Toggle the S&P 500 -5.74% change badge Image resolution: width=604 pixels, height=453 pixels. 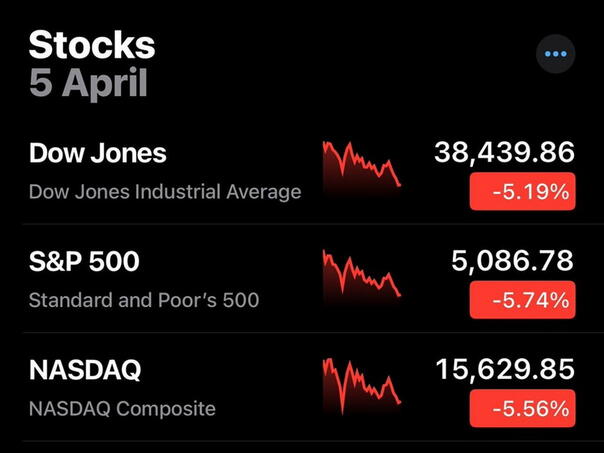[x=522, y=299]
